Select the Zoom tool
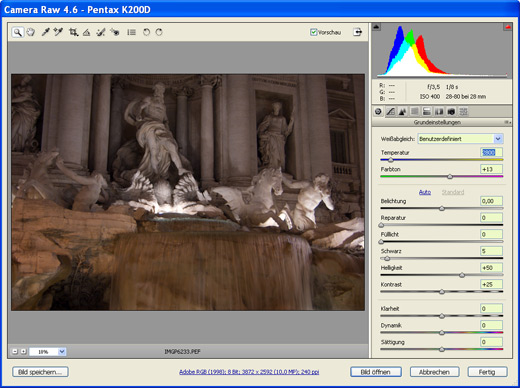The image size is (520, 388). 18,32
